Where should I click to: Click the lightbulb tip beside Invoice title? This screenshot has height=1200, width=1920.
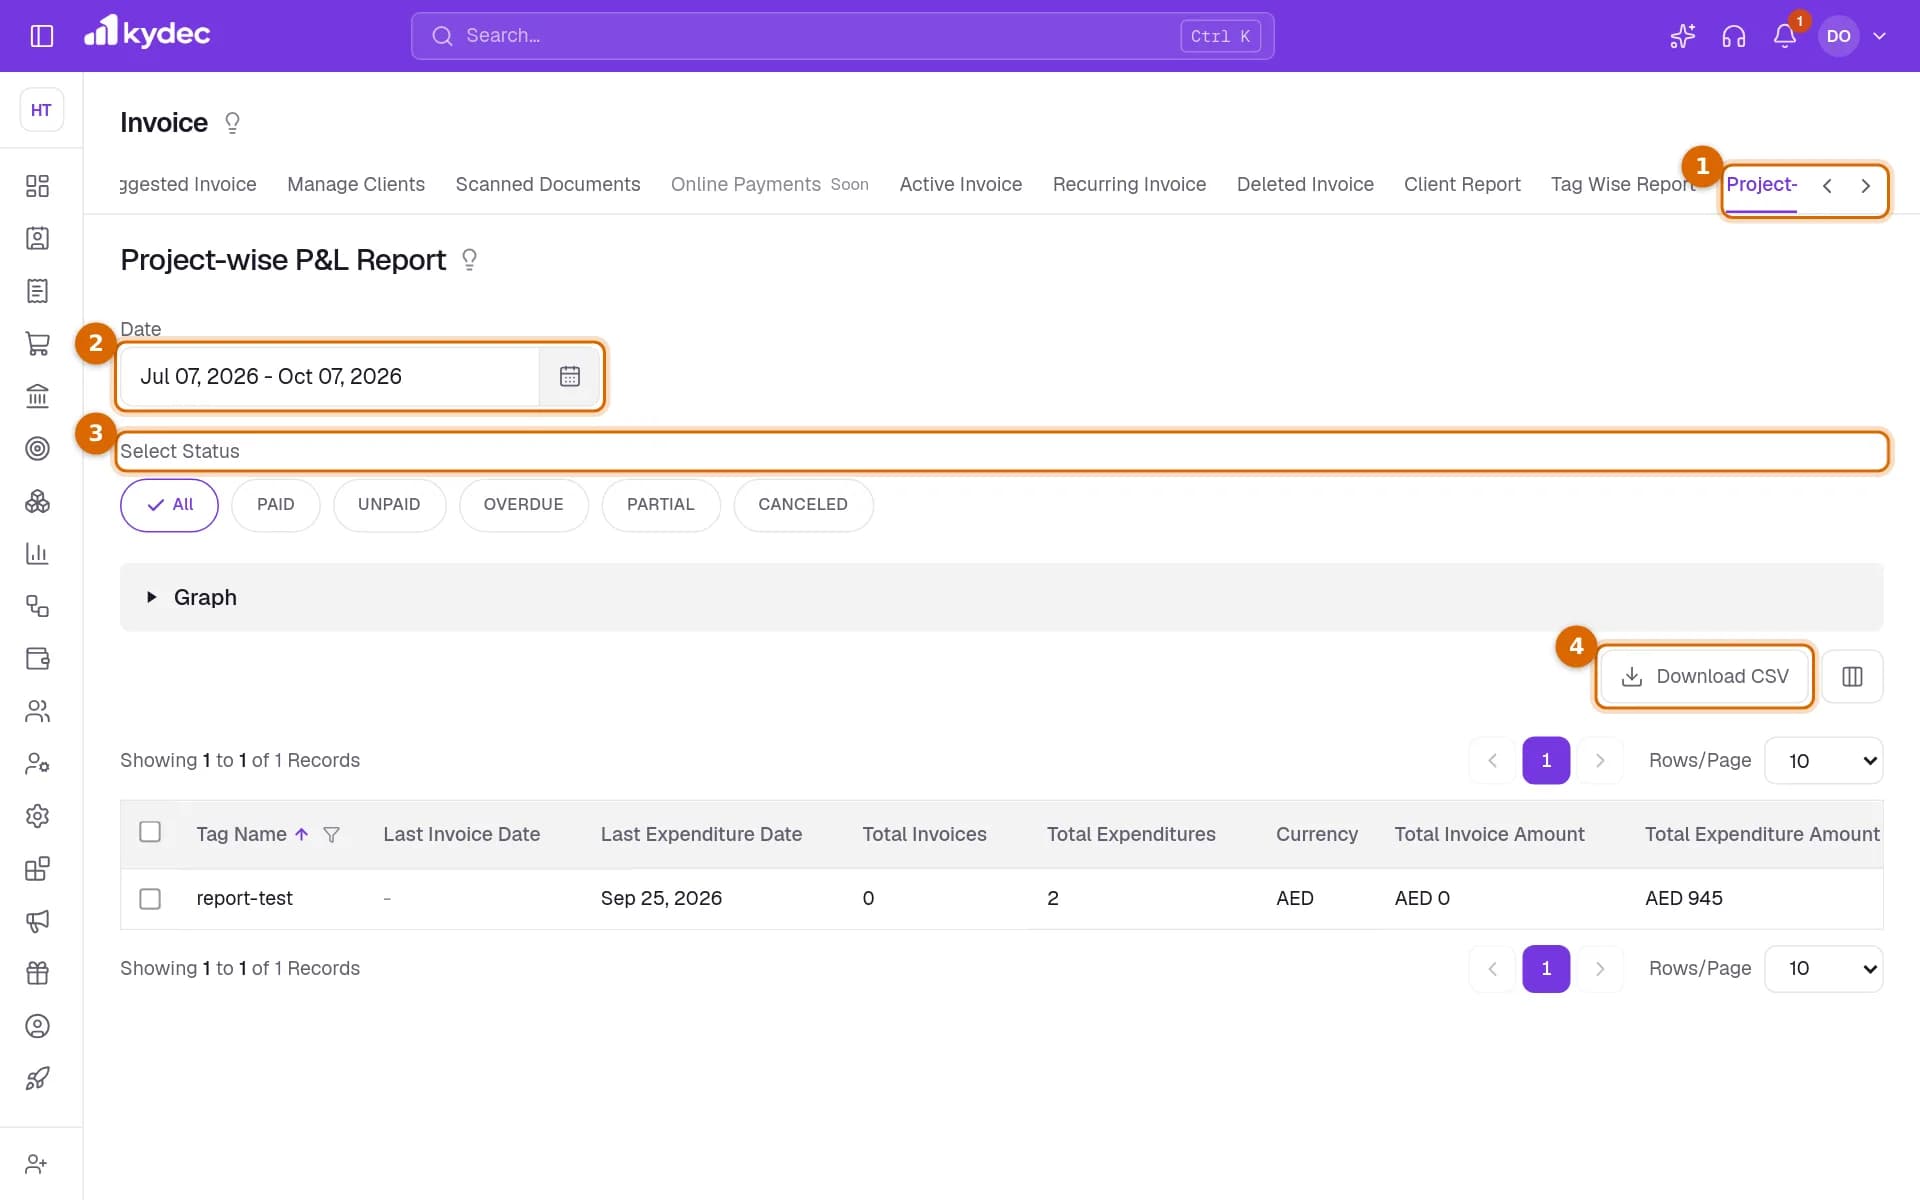(x=232, y=123)
